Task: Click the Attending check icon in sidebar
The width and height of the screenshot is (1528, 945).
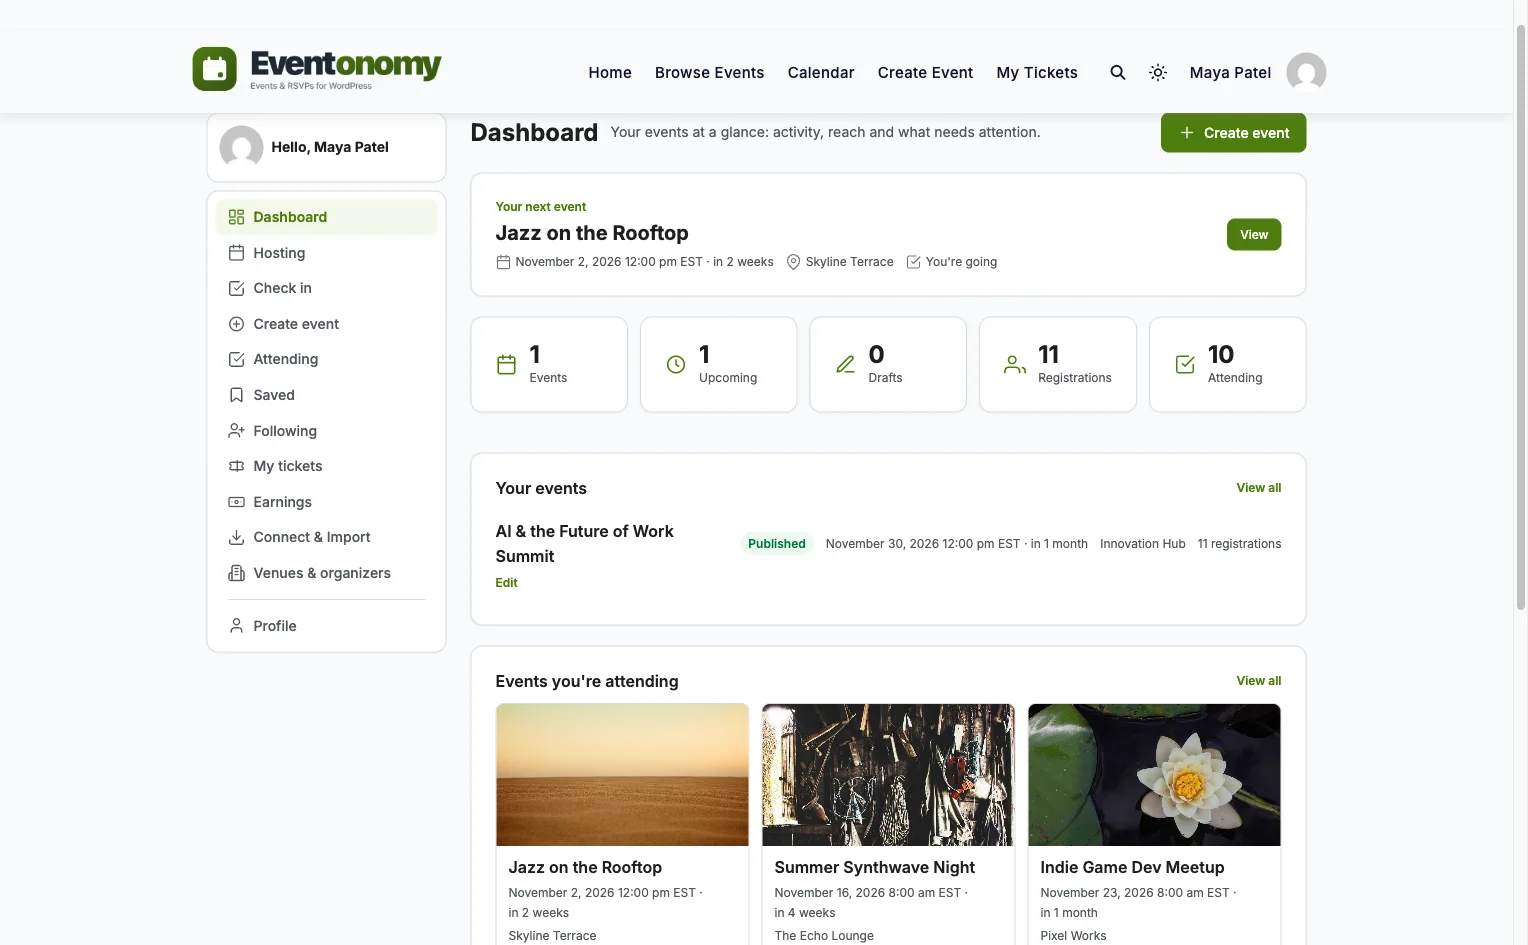Action: point(236,359)
